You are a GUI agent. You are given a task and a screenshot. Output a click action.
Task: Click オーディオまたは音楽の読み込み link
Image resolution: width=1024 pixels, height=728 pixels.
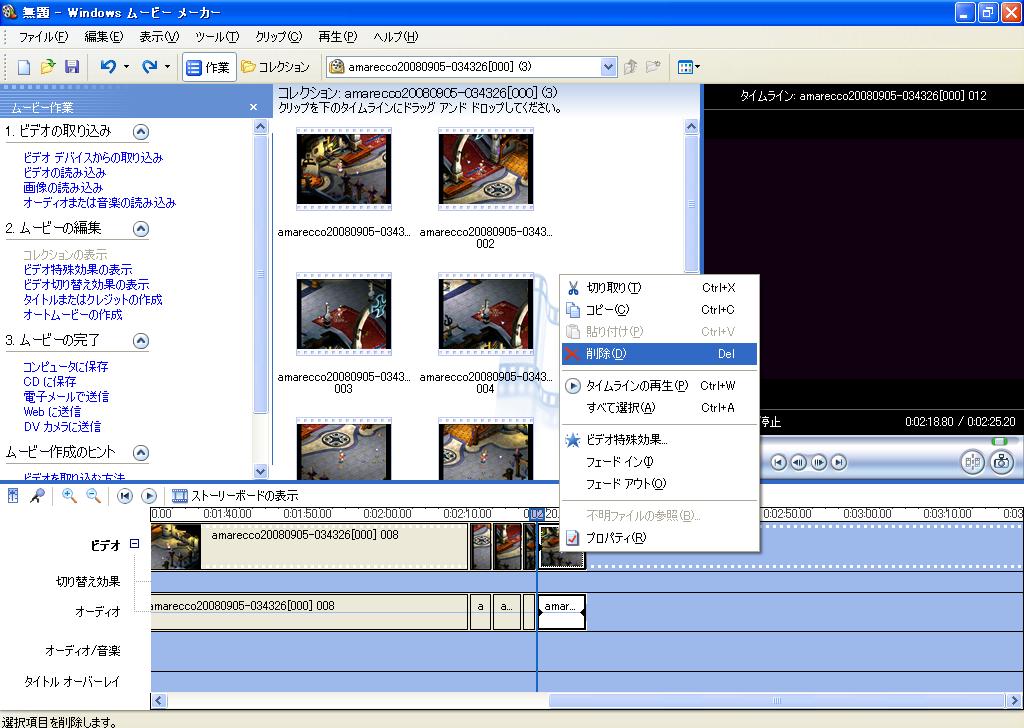pyautogui.click(x=99, y=202)
